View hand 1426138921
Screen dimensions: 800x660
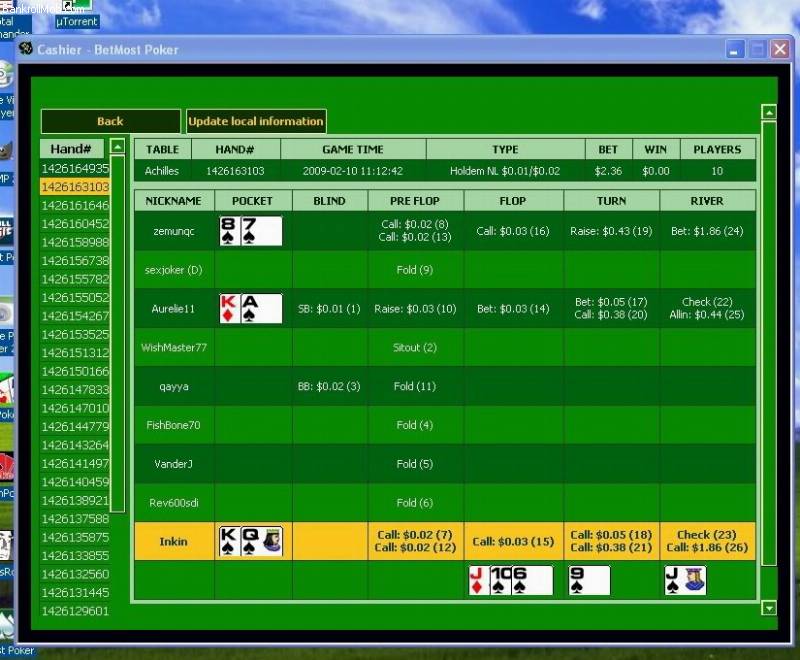75,500
